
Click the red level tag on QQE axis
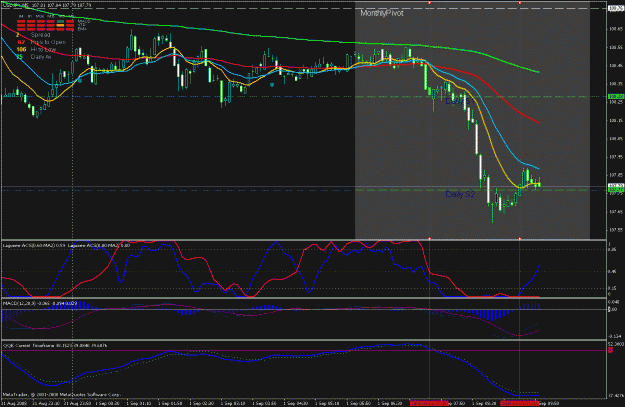tap(611, 350)
